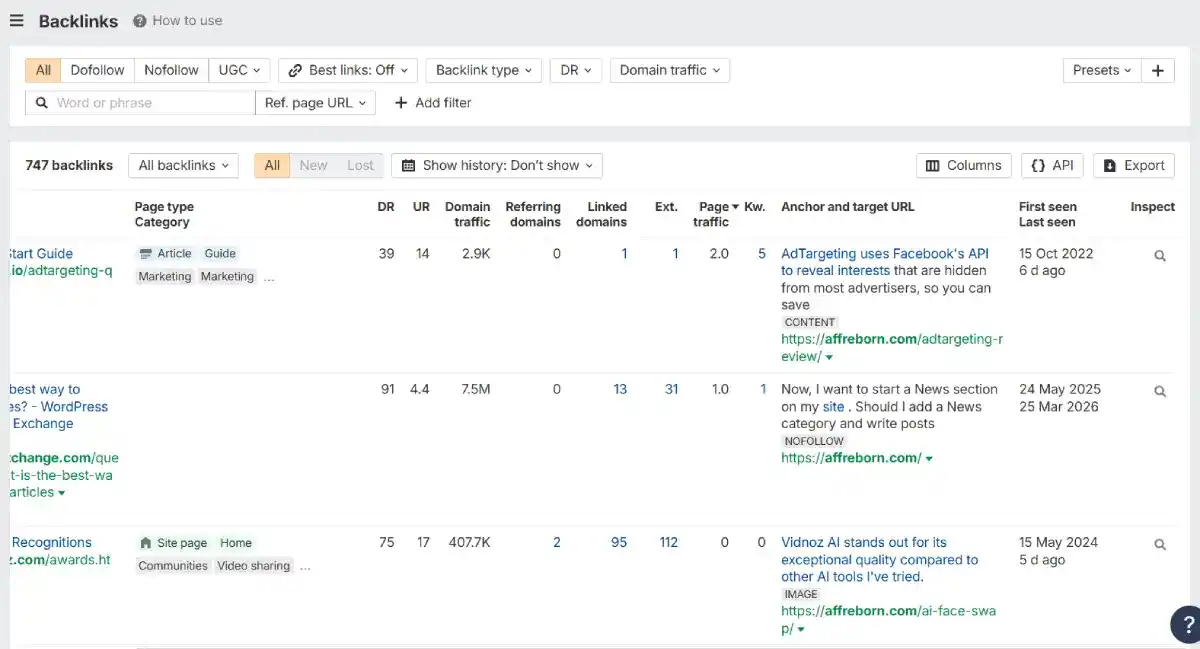The width and height of the screenshot is (1200, 649).
Task: Open the Presets dropdown
Action: pyautogui.click(x=1102, y=70)
